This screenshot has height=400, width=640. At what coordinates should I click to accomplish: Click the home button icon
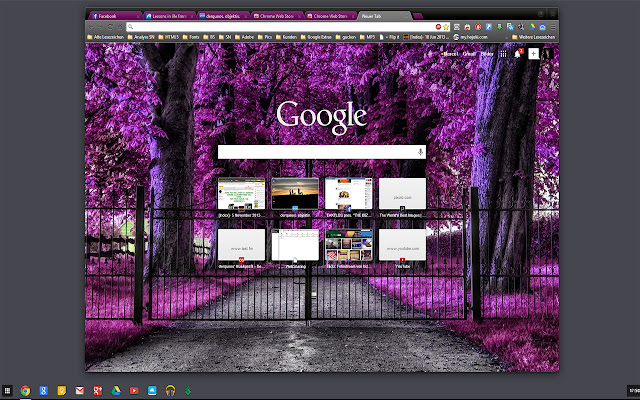120,27
